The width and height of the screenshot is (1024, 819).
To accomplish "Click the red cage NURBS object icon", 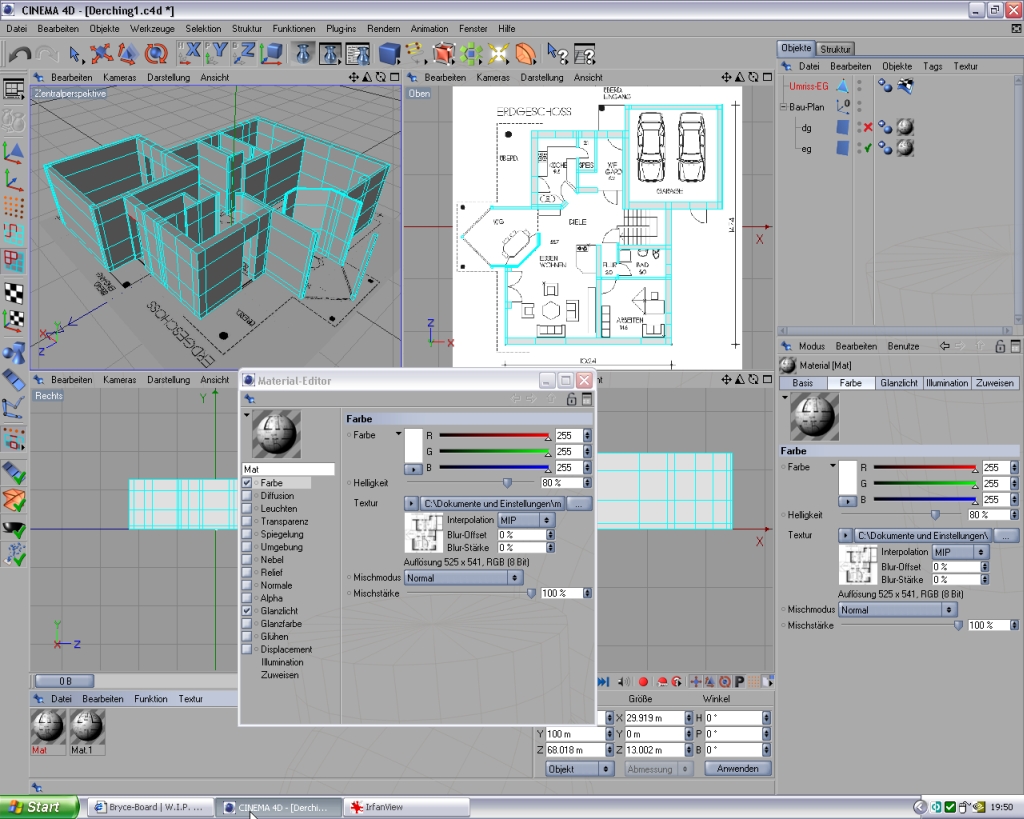I will 443,54.
